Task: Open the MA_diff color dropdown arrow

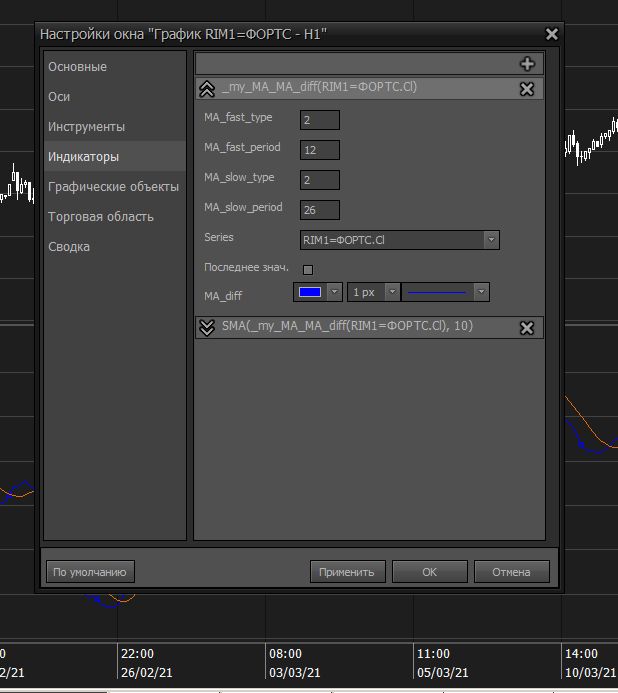Action: click(x=335, y=292)
